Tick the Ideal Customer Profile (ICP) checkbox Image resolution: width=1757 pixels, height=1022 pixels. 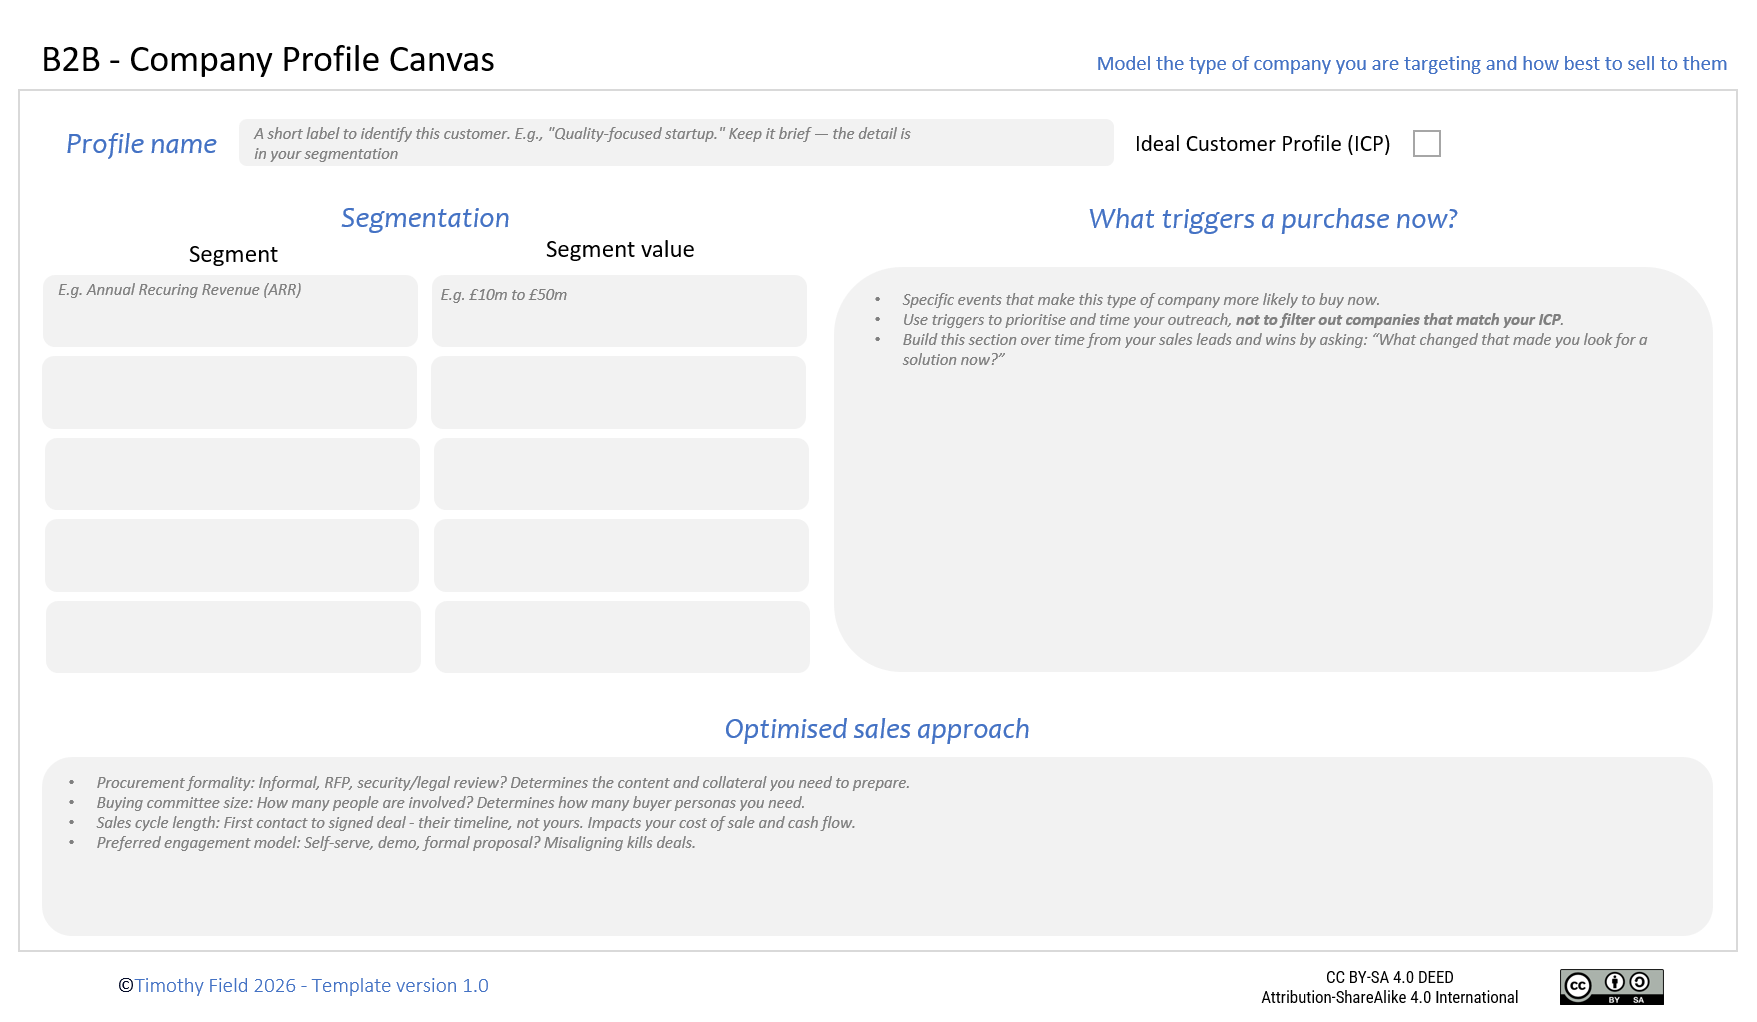(x=1426, y=144)
